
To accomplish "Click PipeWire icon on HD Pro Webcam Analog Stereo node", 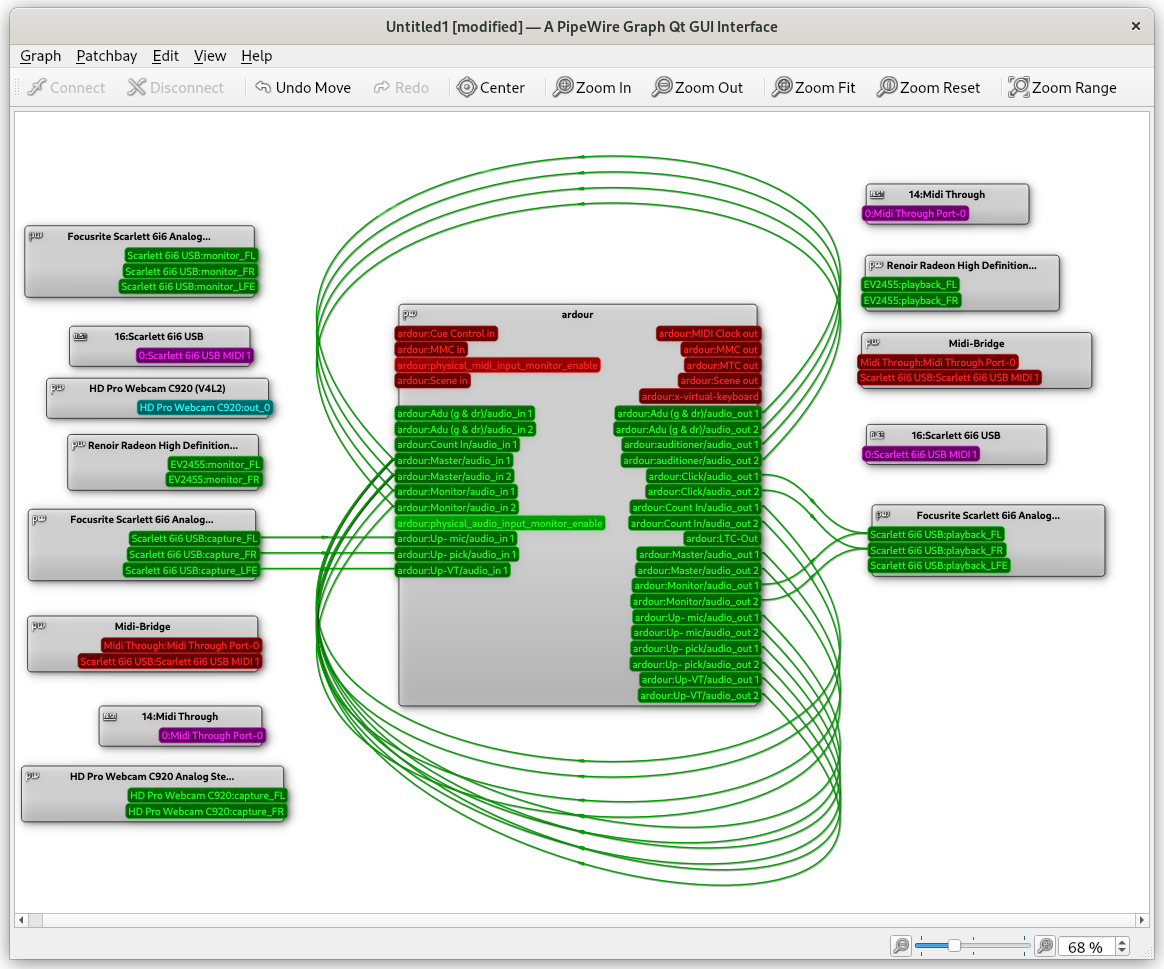I will pos(33,776).
